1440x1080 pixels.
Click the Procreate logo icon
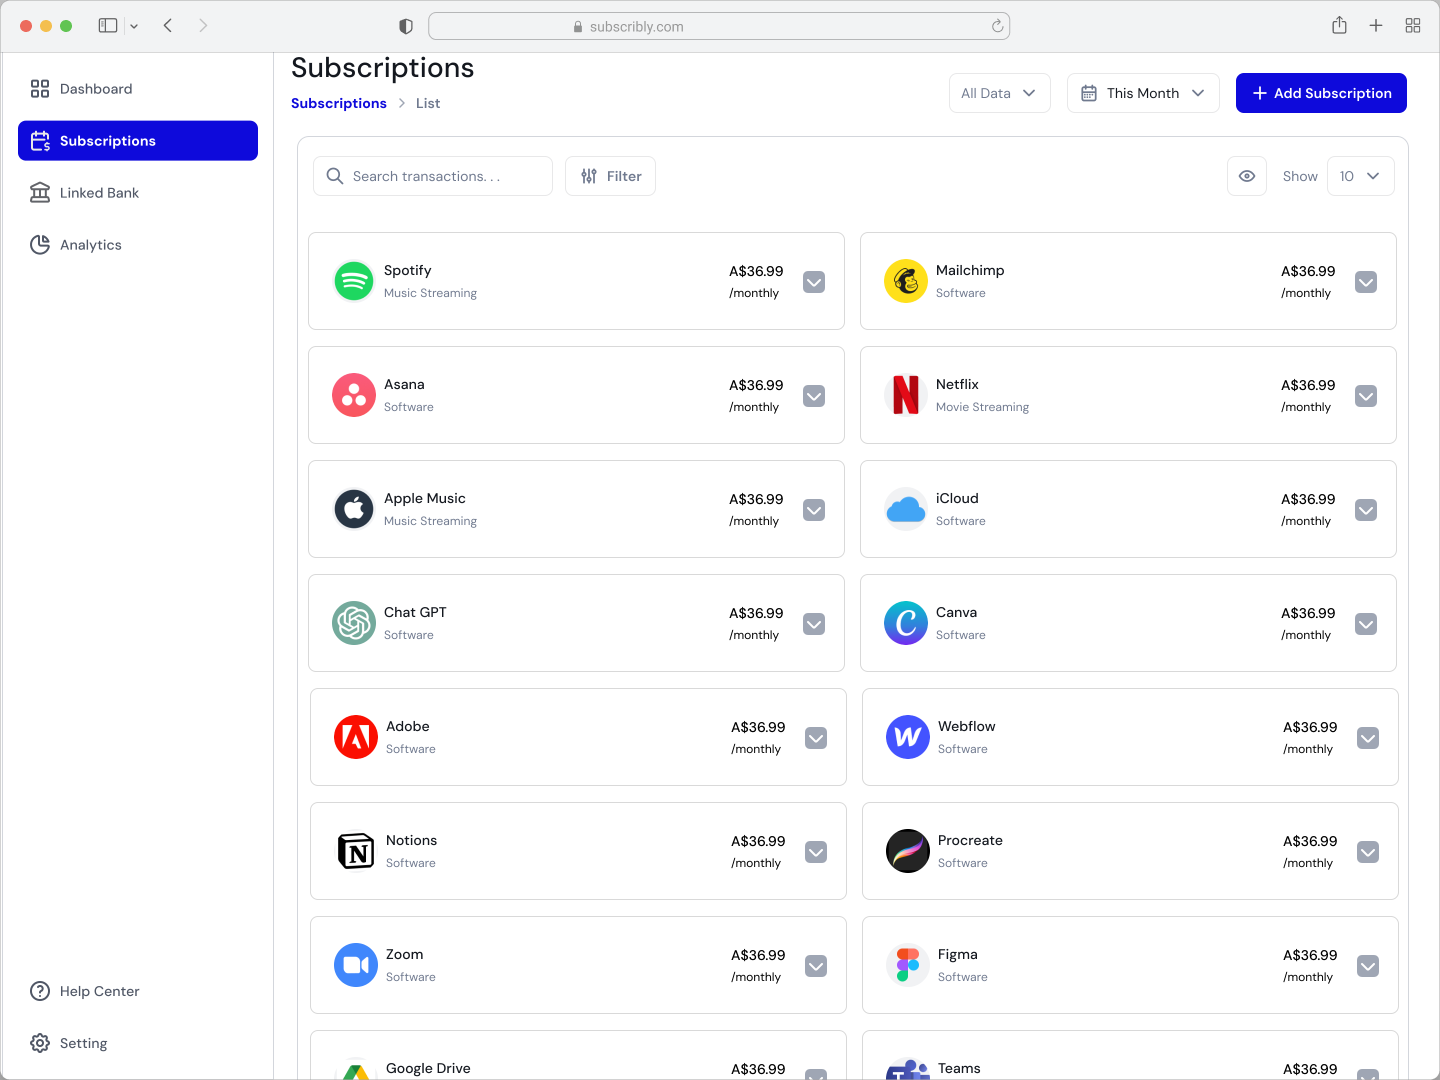pos(908,851)
